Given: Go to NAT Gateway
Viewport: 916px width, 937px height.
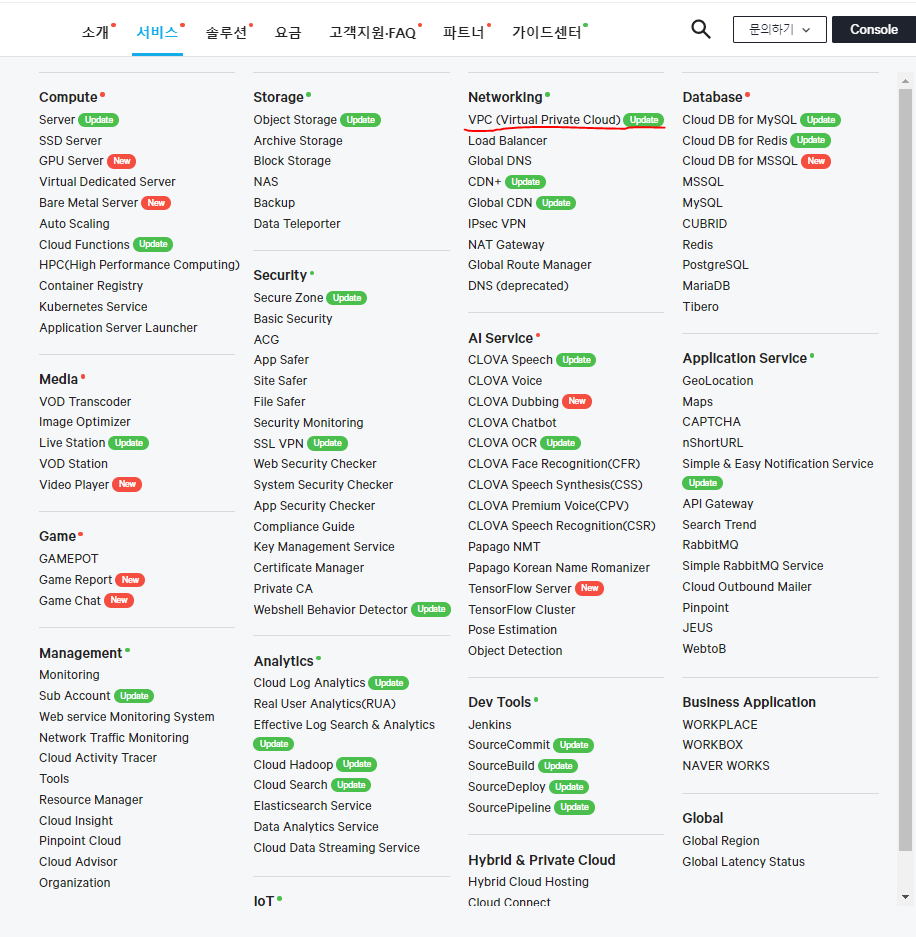Looking at the screenshot, I should (506, 244).
